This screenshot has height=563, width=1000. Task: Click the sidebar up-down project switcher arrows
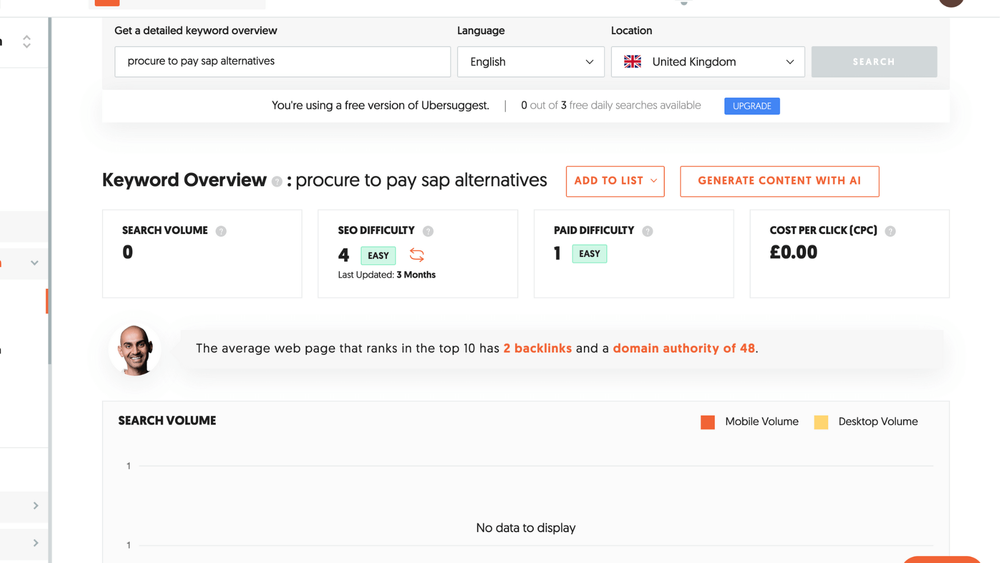point(27,41)
